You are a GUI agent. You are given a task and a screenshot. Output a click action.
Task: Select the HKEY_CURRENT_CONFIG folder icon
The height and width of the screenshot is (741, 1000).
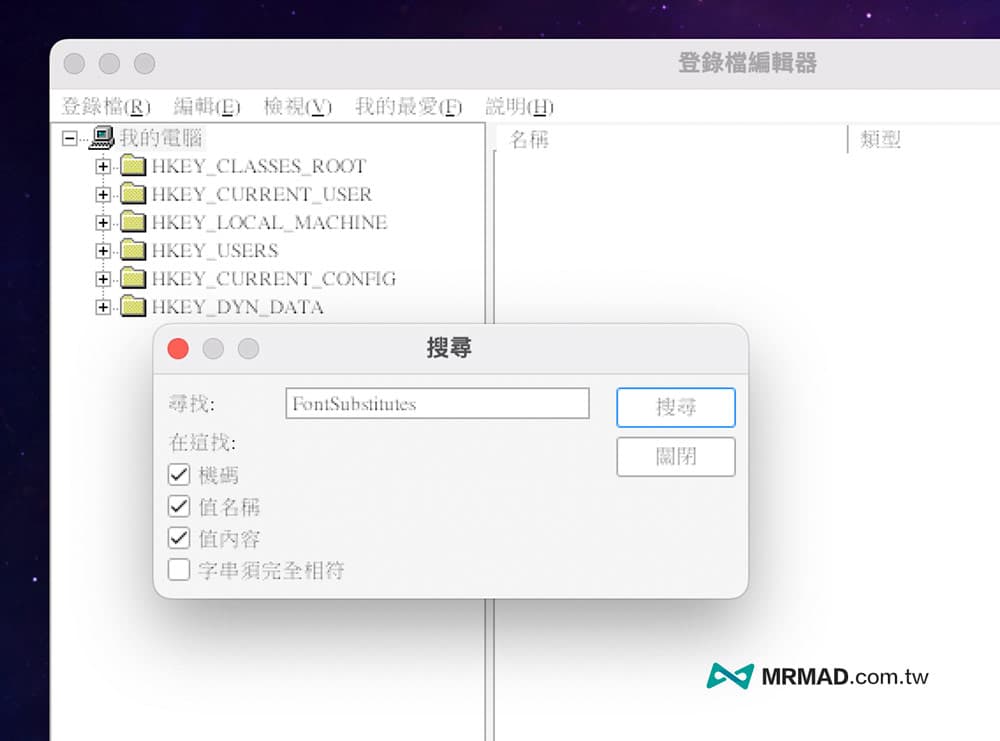tap(134, 279)
